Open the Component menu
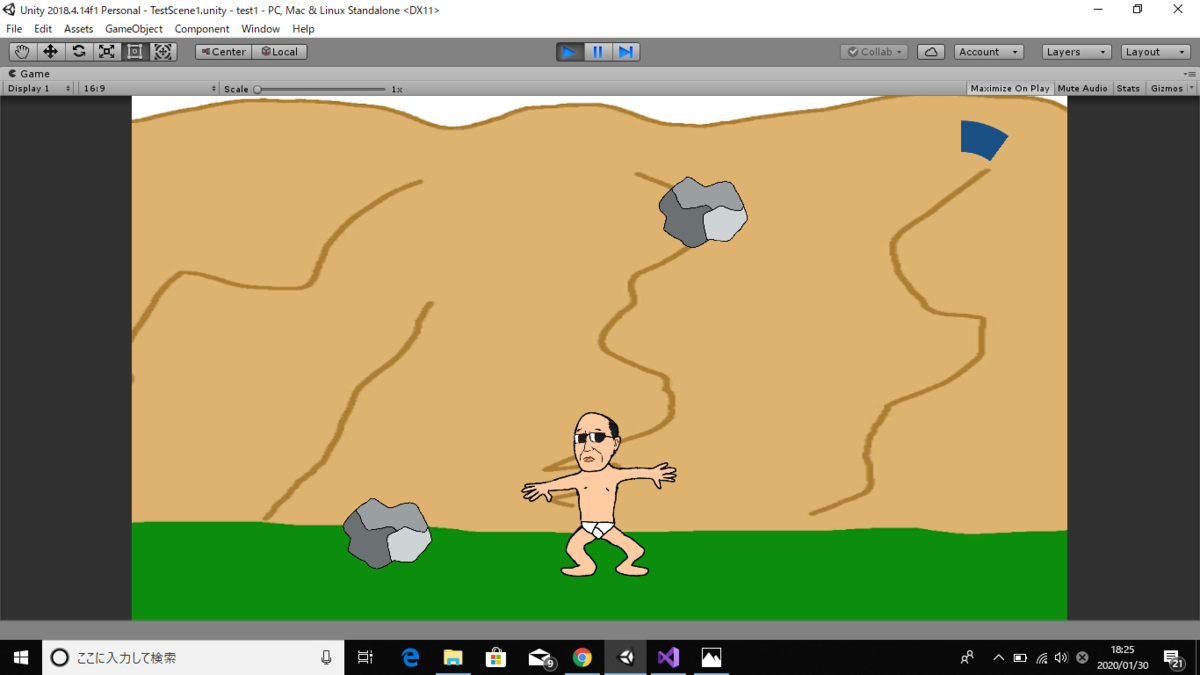The width and height of the screenshot is (1200, 675). 202,29
